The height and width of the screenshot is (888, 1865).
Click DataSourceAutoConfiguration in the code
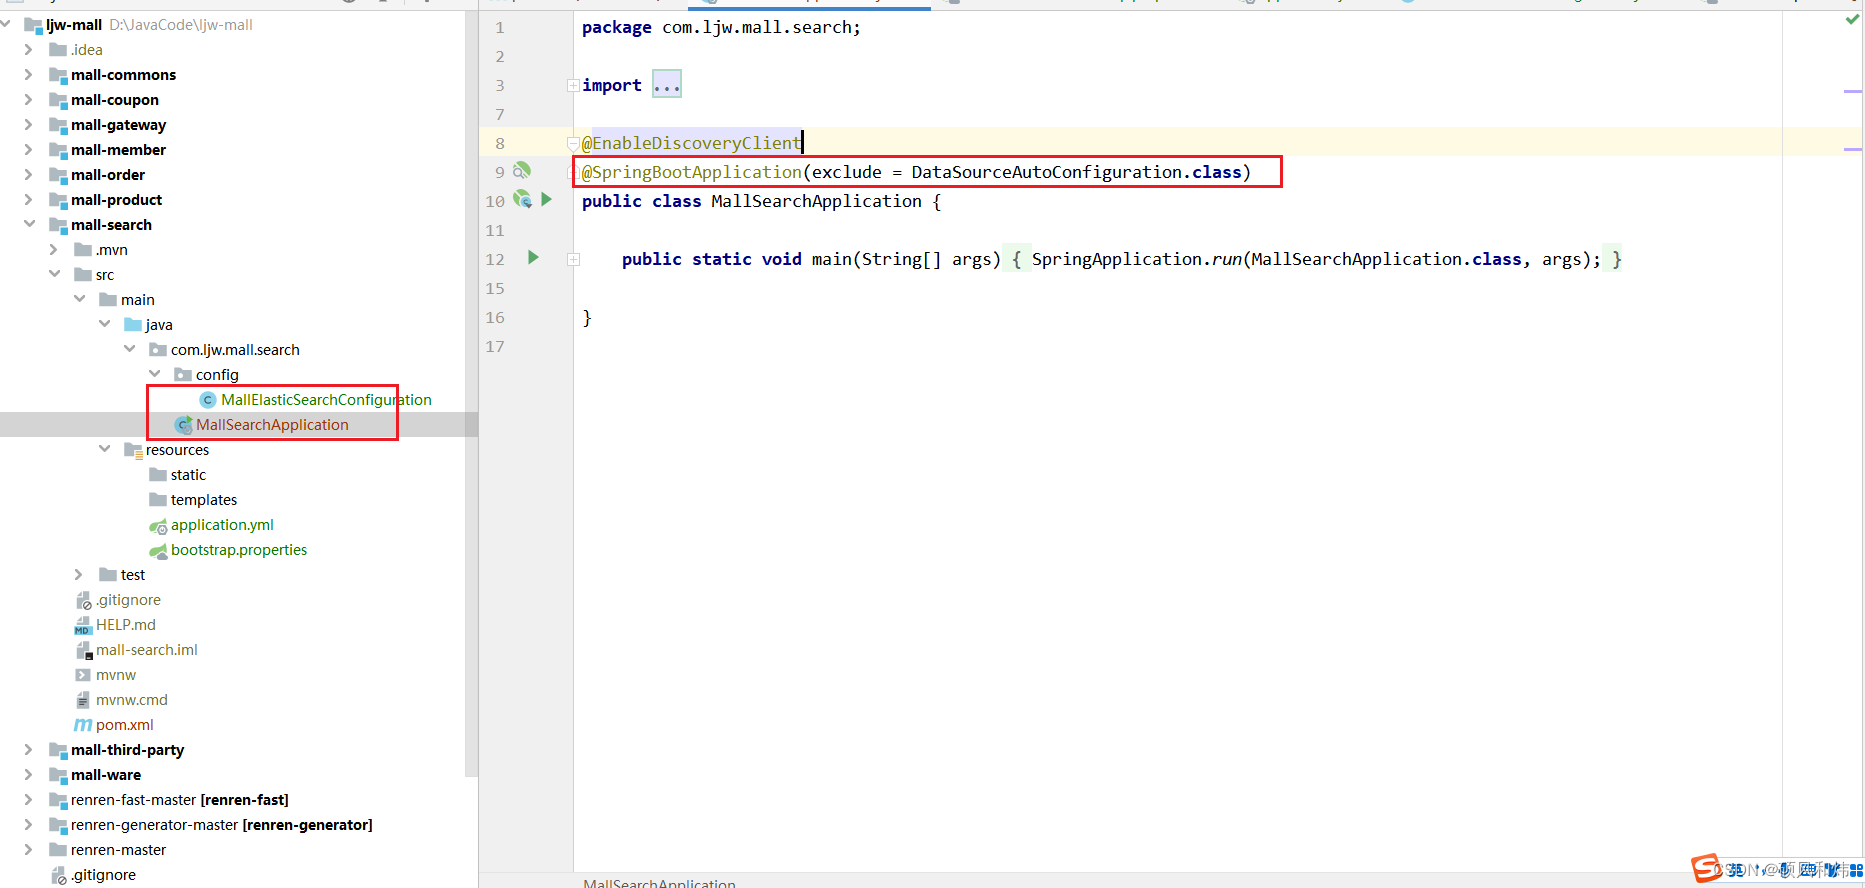[1046, 172]
